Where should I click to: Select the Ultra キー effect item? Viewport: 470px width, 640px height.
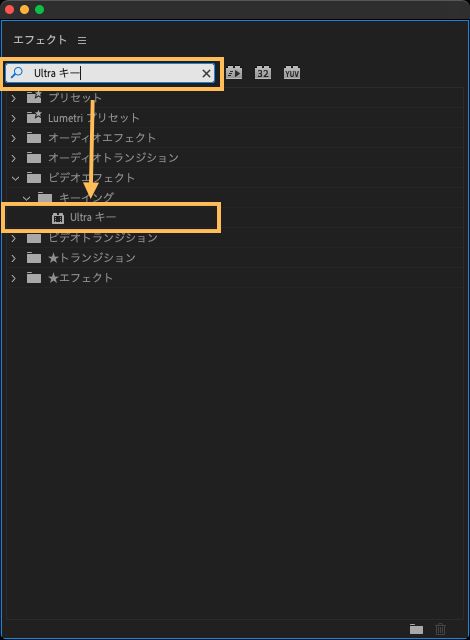pos(111,218)
